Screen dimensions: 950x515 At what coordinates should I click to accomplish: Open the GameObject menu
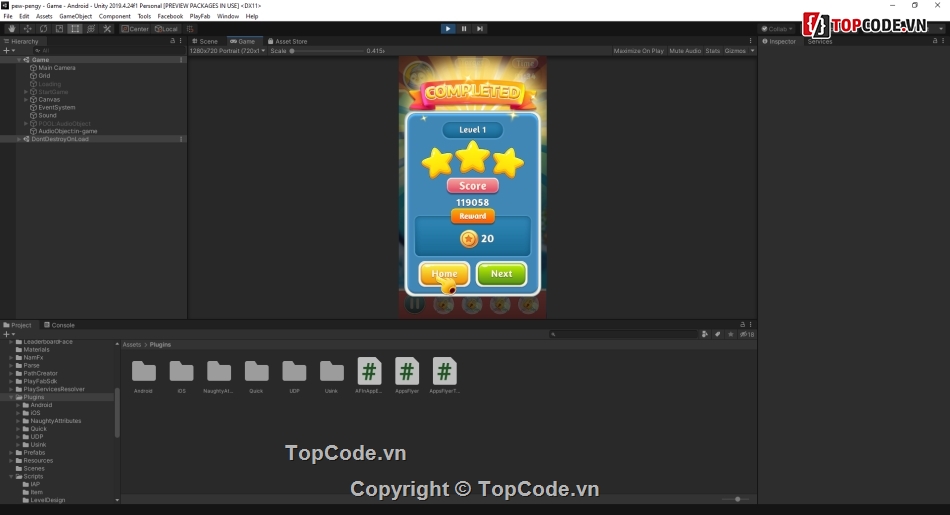[x=76, y=16]
